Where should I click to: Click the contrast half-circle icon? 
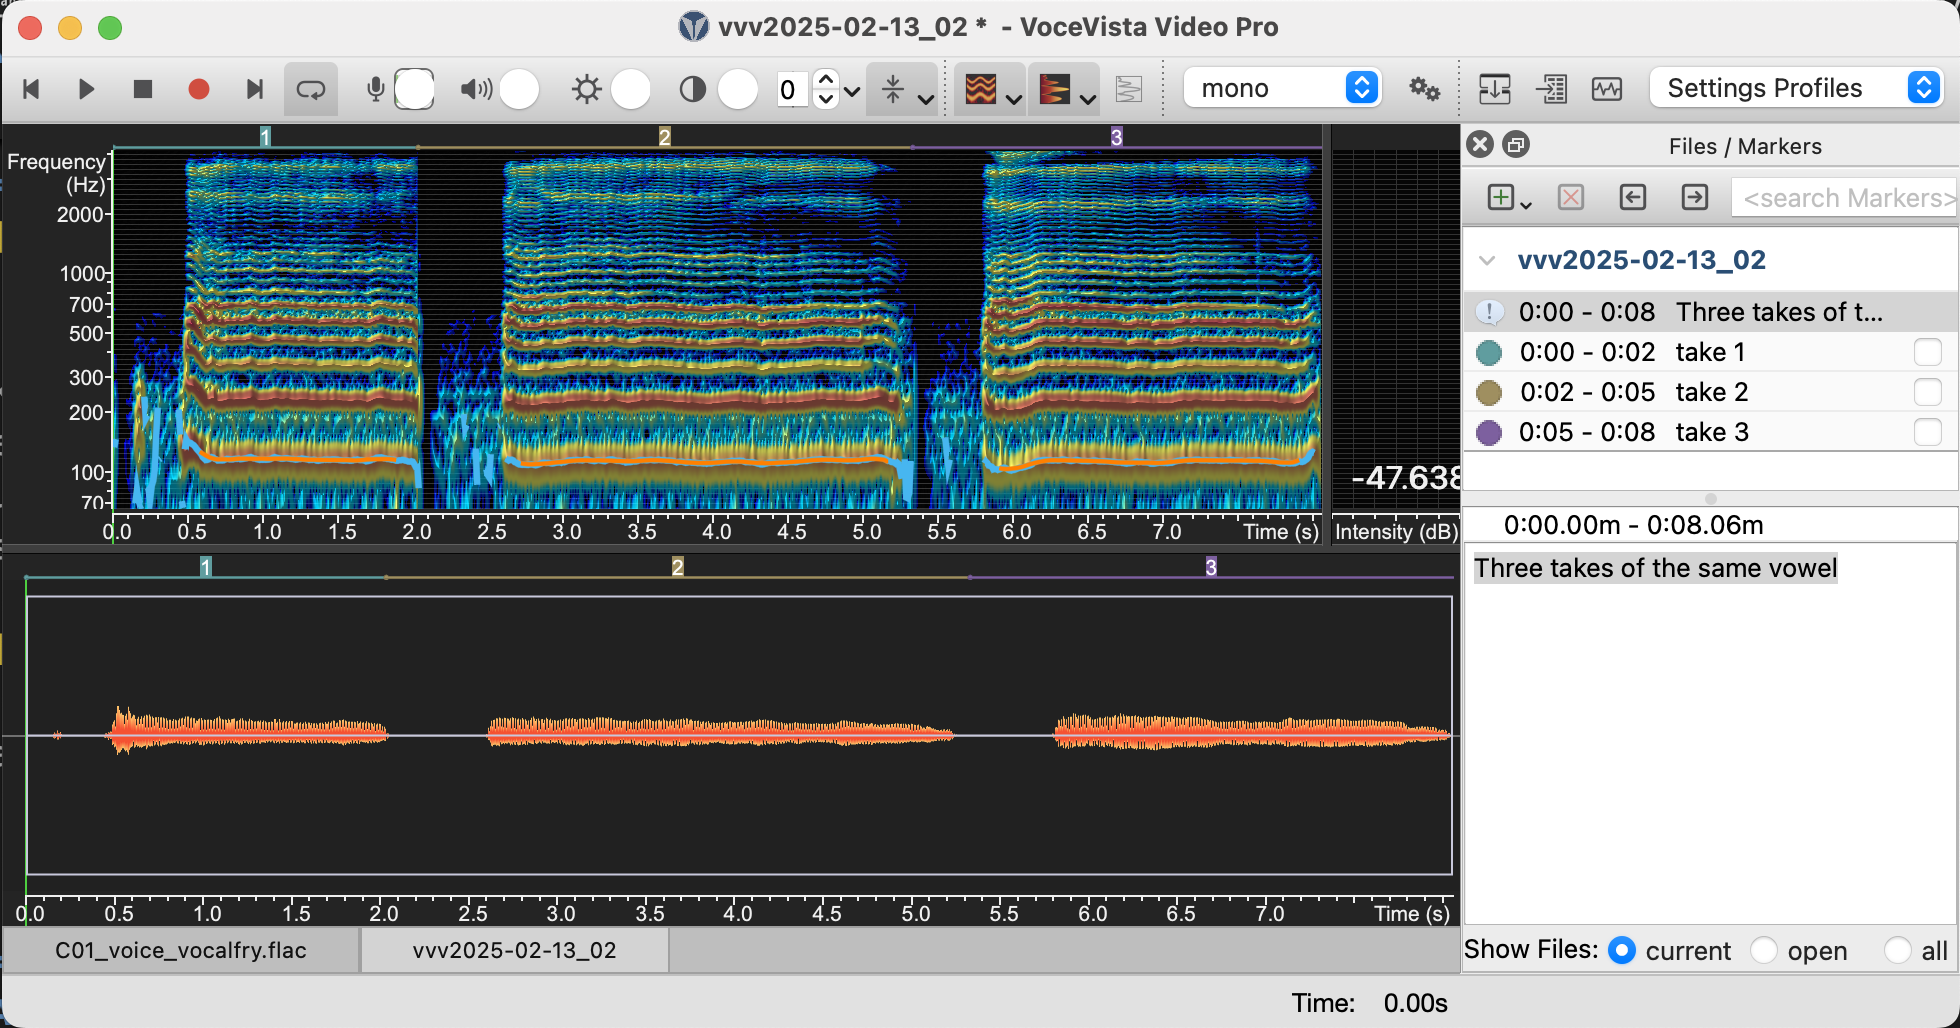(x=692, y=89)
